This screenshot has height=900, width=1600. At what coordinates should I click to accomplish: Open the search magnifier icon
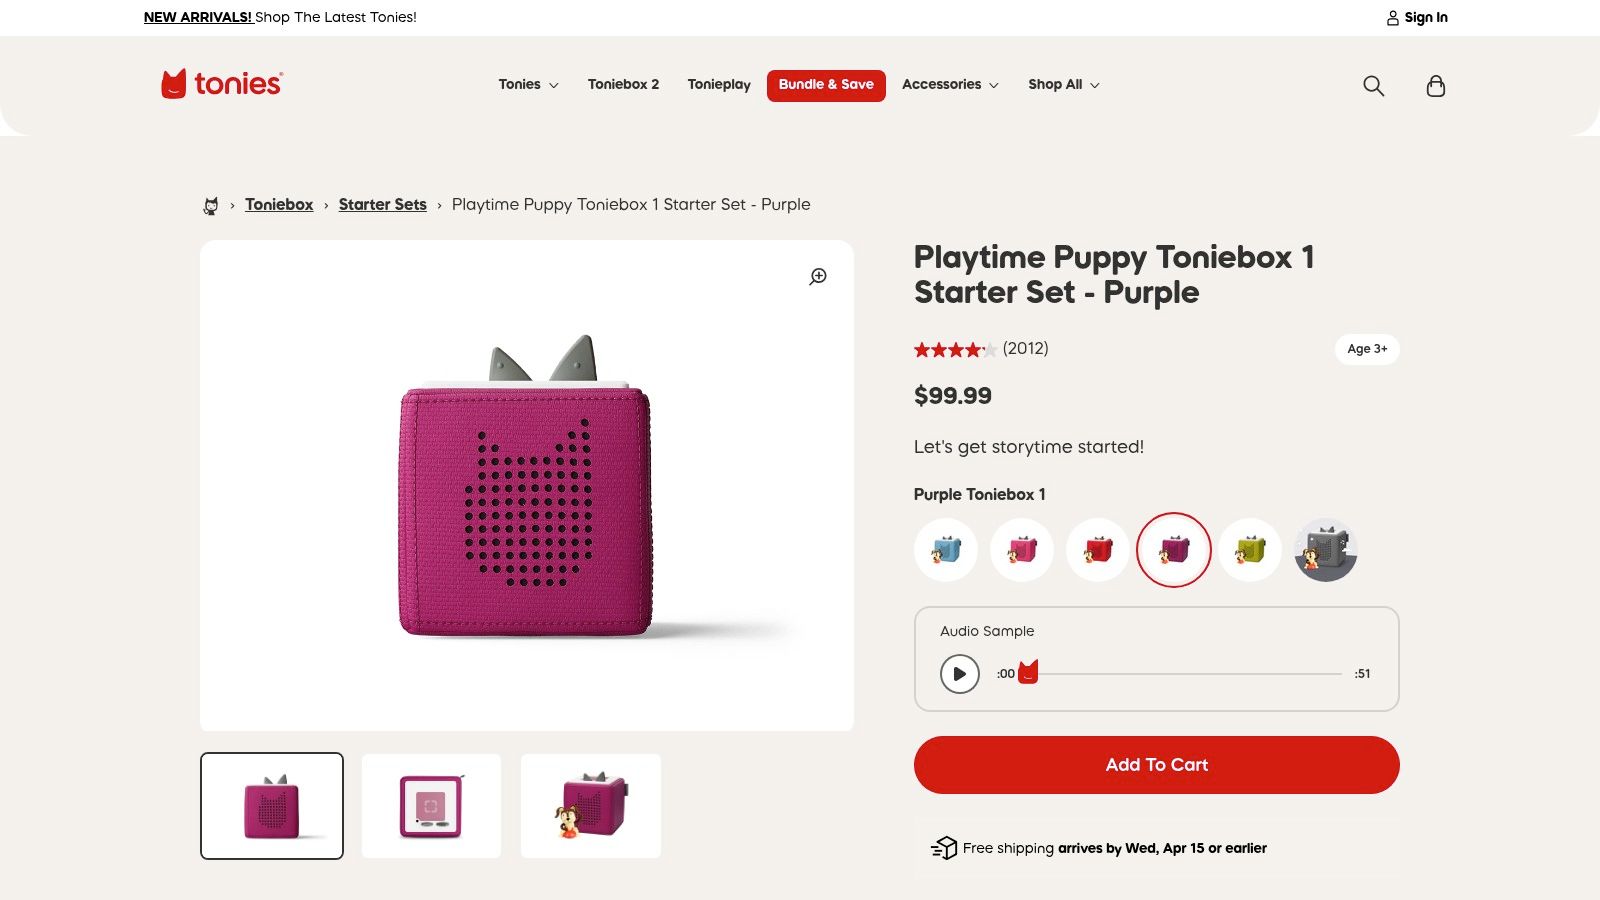coord(1374,86)
